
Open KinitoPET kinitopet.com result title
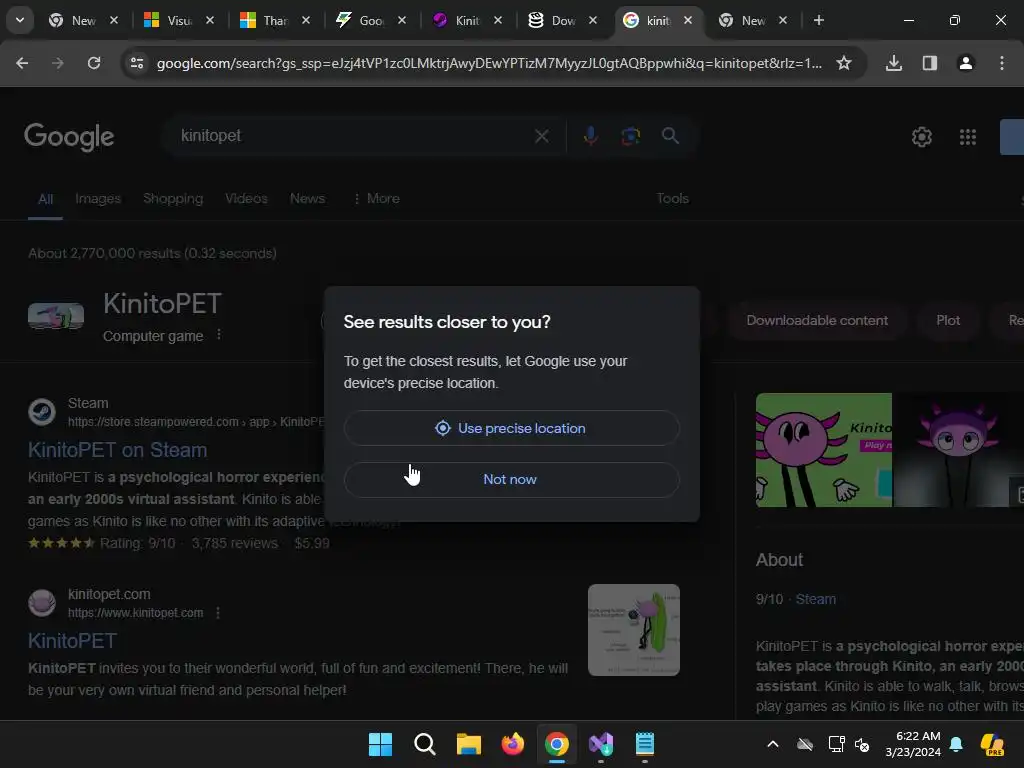point(72,641)
